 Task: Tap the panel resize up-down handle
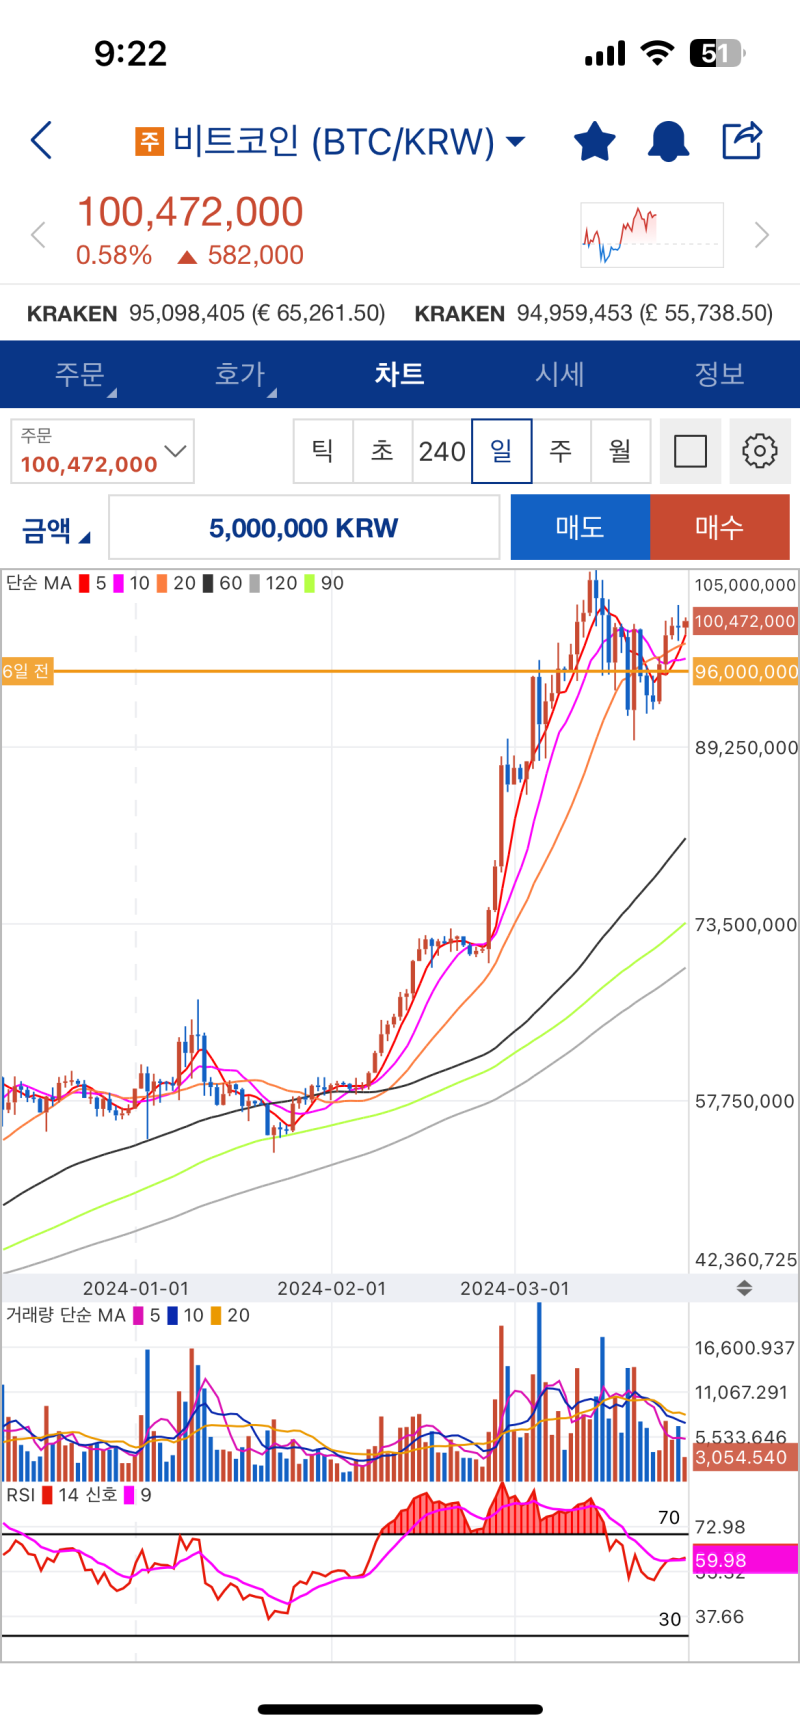744,1288
